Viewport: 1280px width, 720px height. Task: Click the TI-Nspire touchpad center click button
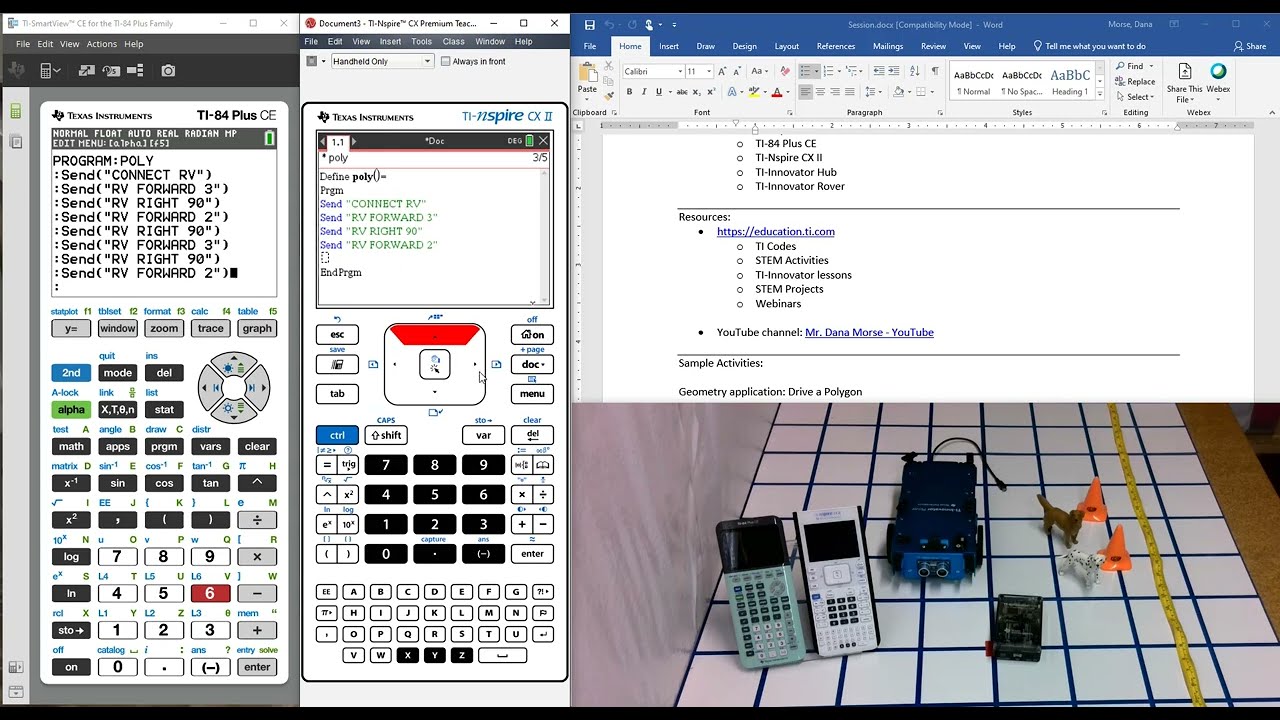coord(434,365)
